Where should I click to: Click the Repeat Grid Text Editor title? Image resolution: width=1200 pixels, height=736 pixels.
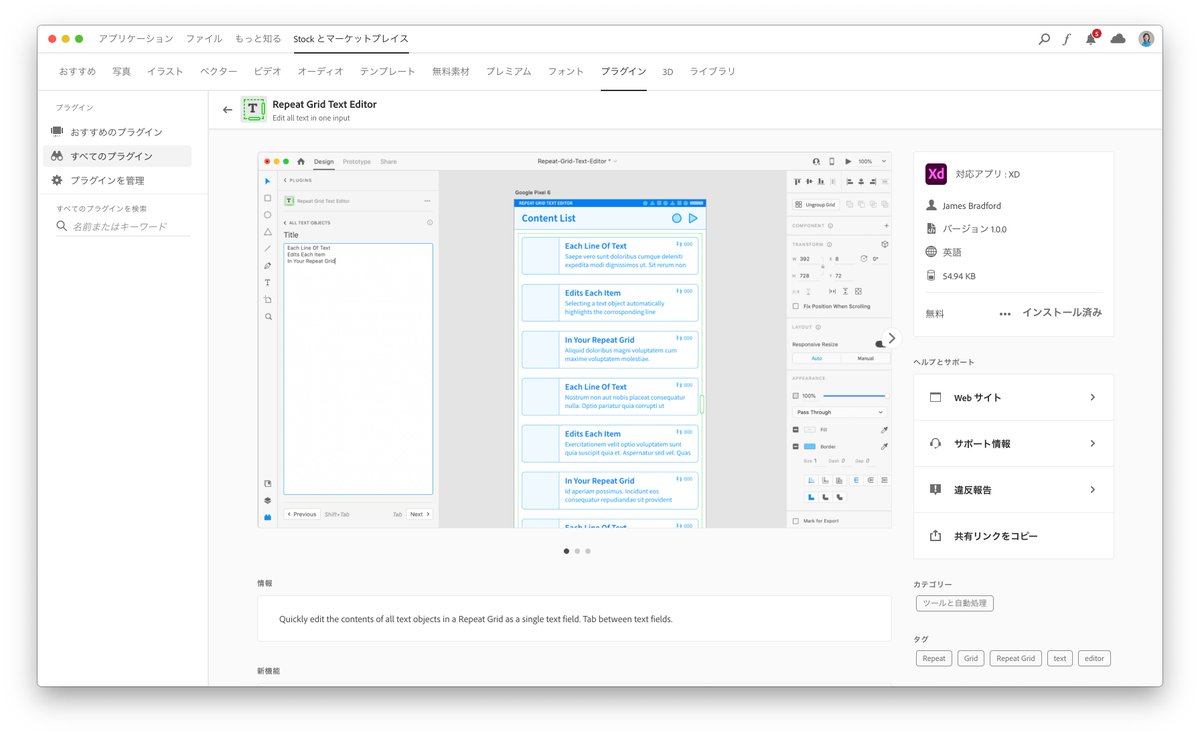(x=324, y=104)
